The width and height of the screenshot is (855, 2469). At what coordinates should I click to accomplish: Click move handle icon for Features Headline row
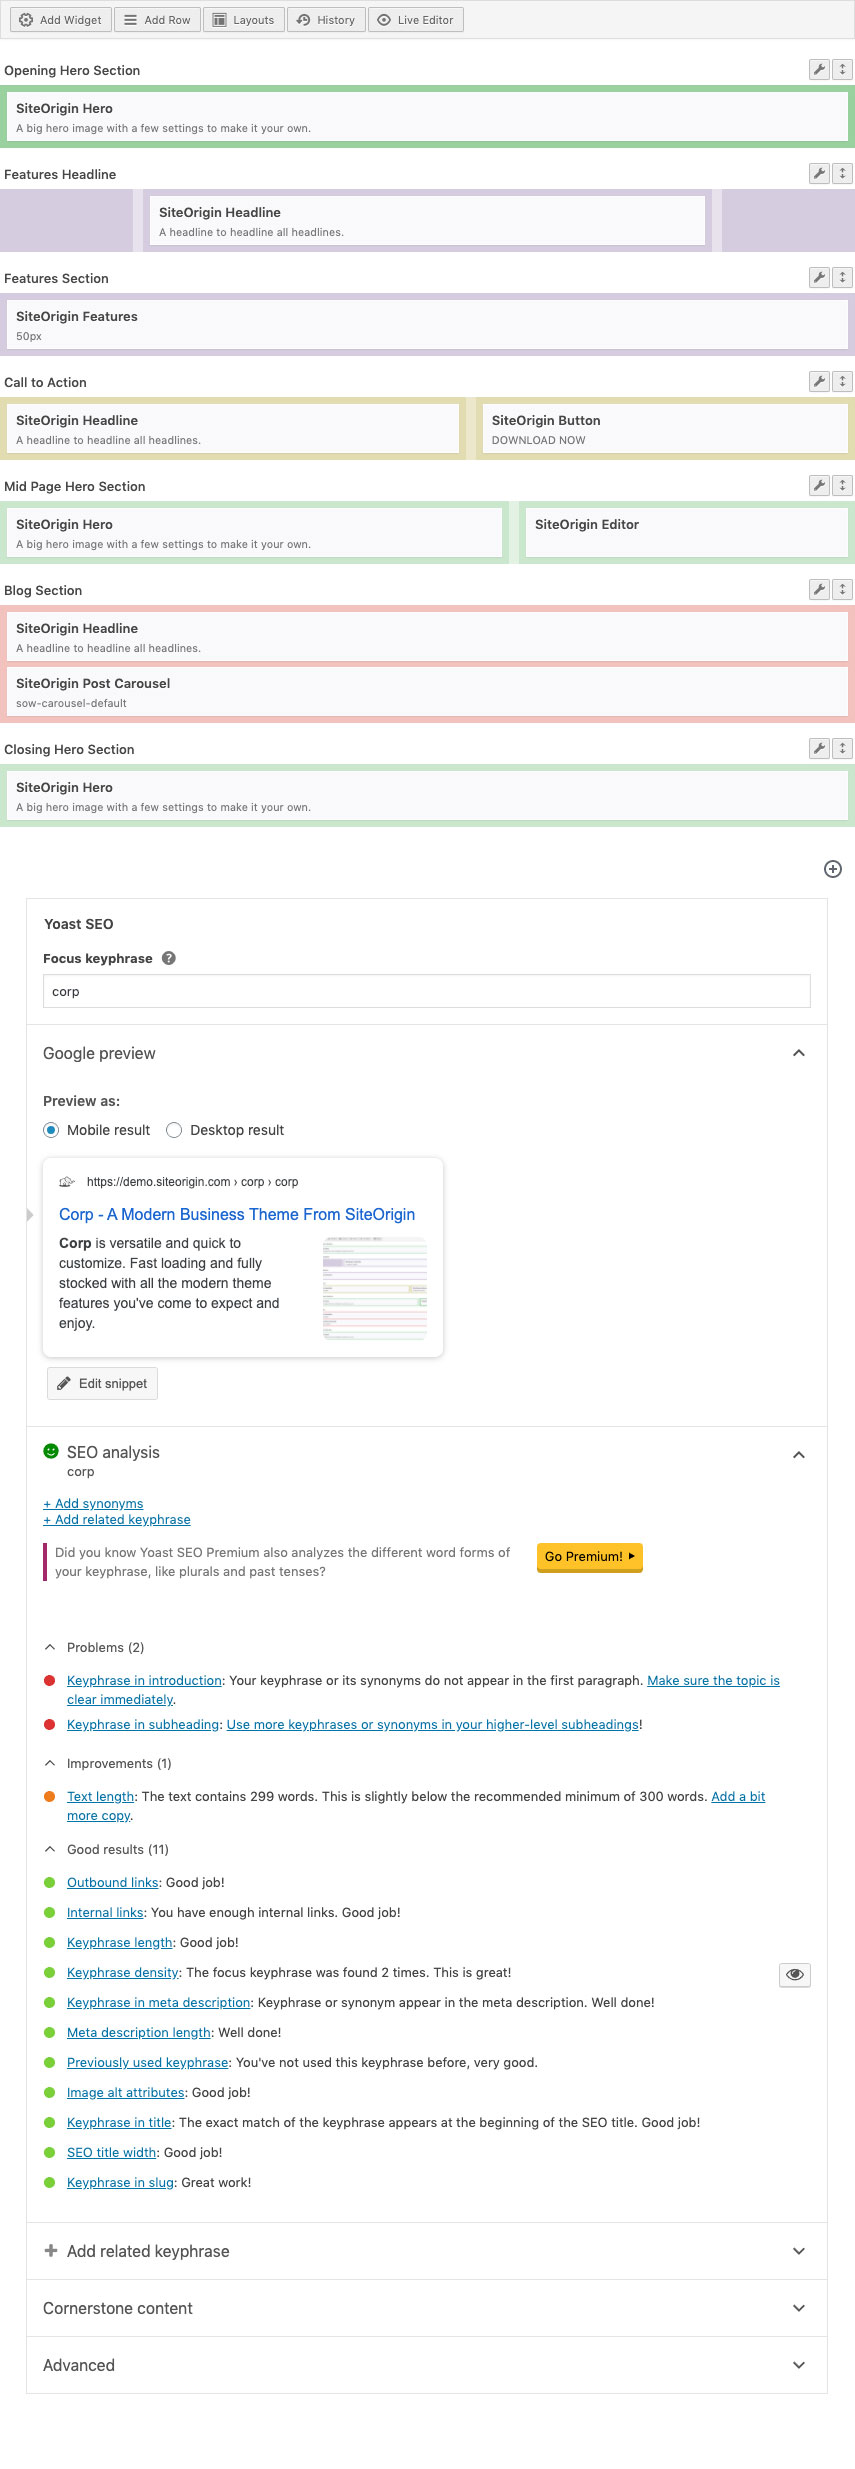click(843, 174)
